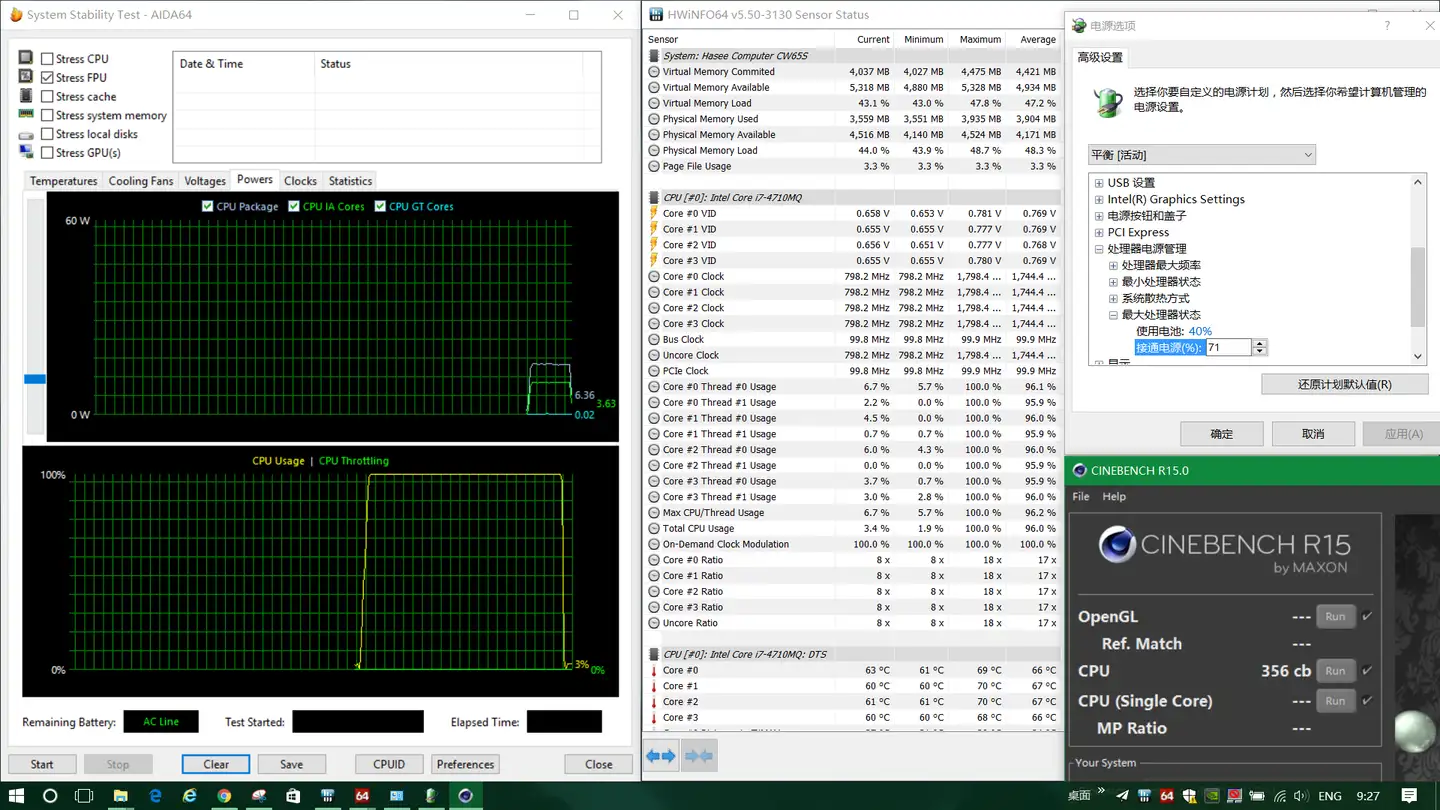Expand 处理器最大频率 sub-node

click(1113, 265)
